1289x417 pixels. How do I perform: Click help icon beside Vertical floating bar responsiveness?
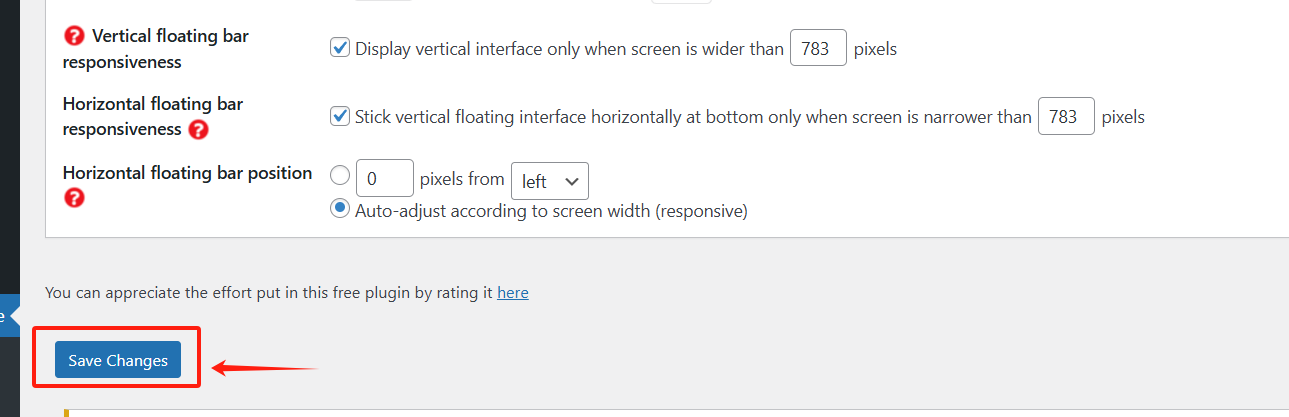tap(74, 36)
